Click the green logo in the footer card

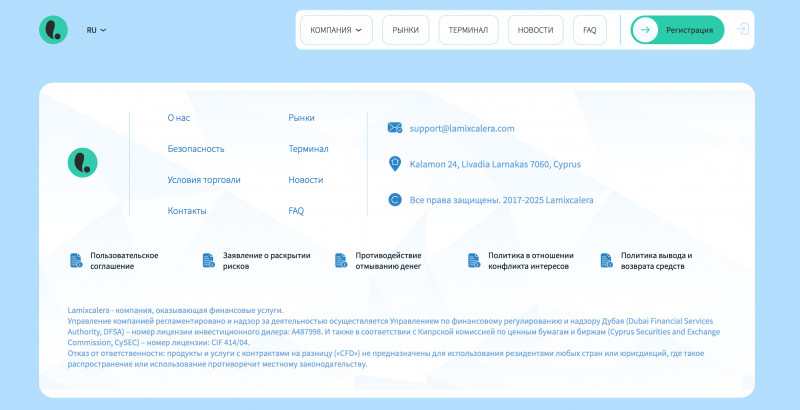pyautogui.click(x=83, y=163)
